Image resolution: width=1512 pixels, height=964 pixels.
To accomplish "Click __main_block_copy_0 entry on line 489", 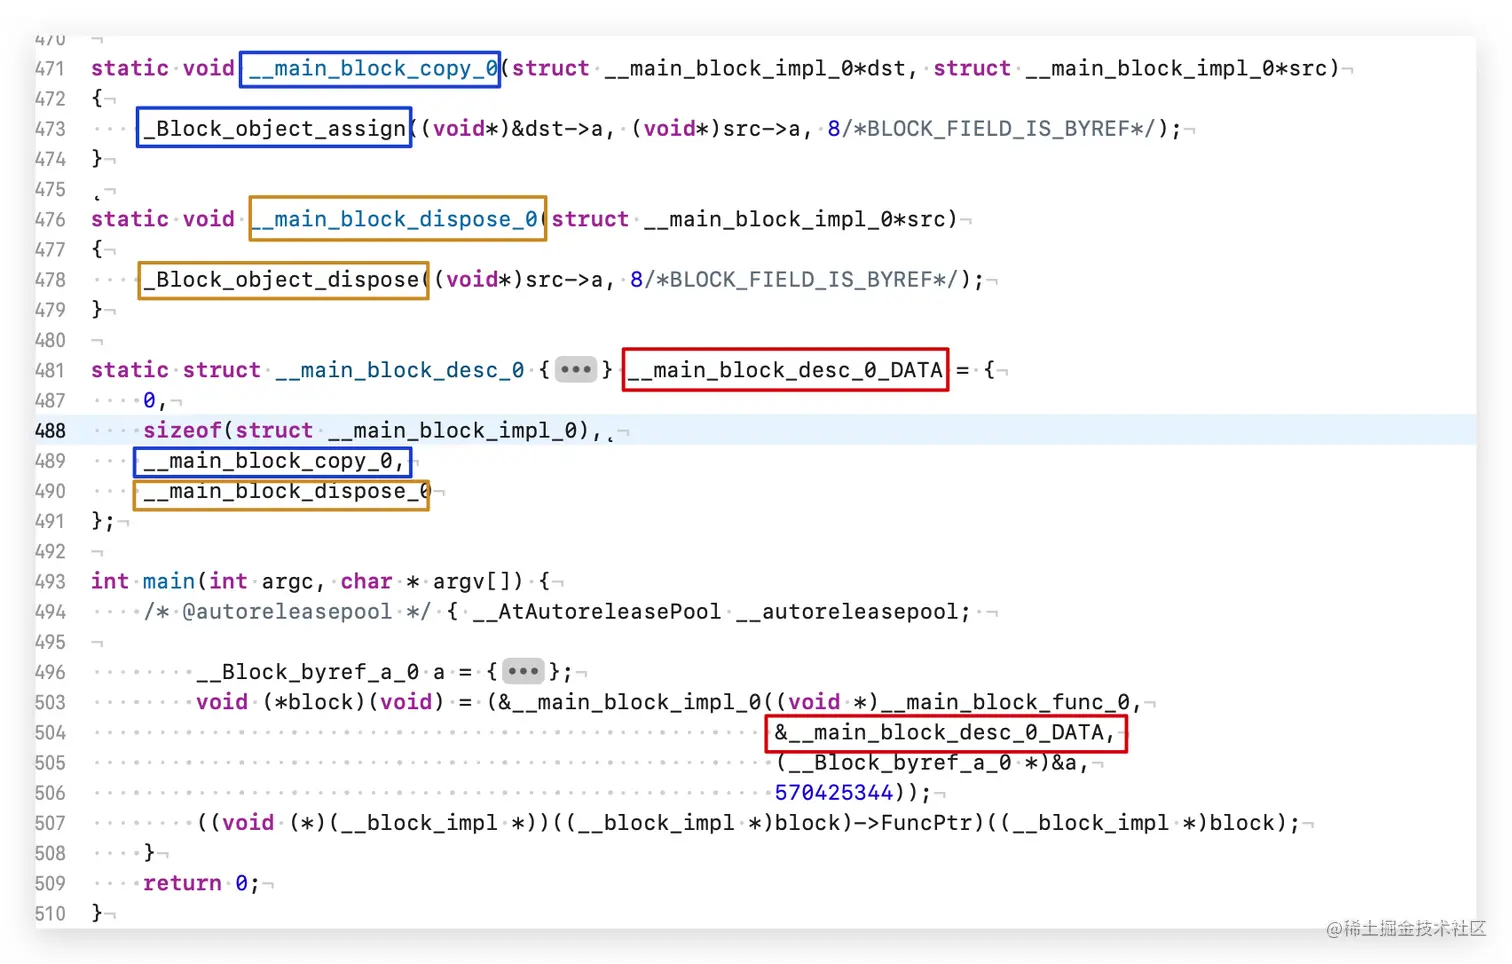I will [x=268, y=461].
